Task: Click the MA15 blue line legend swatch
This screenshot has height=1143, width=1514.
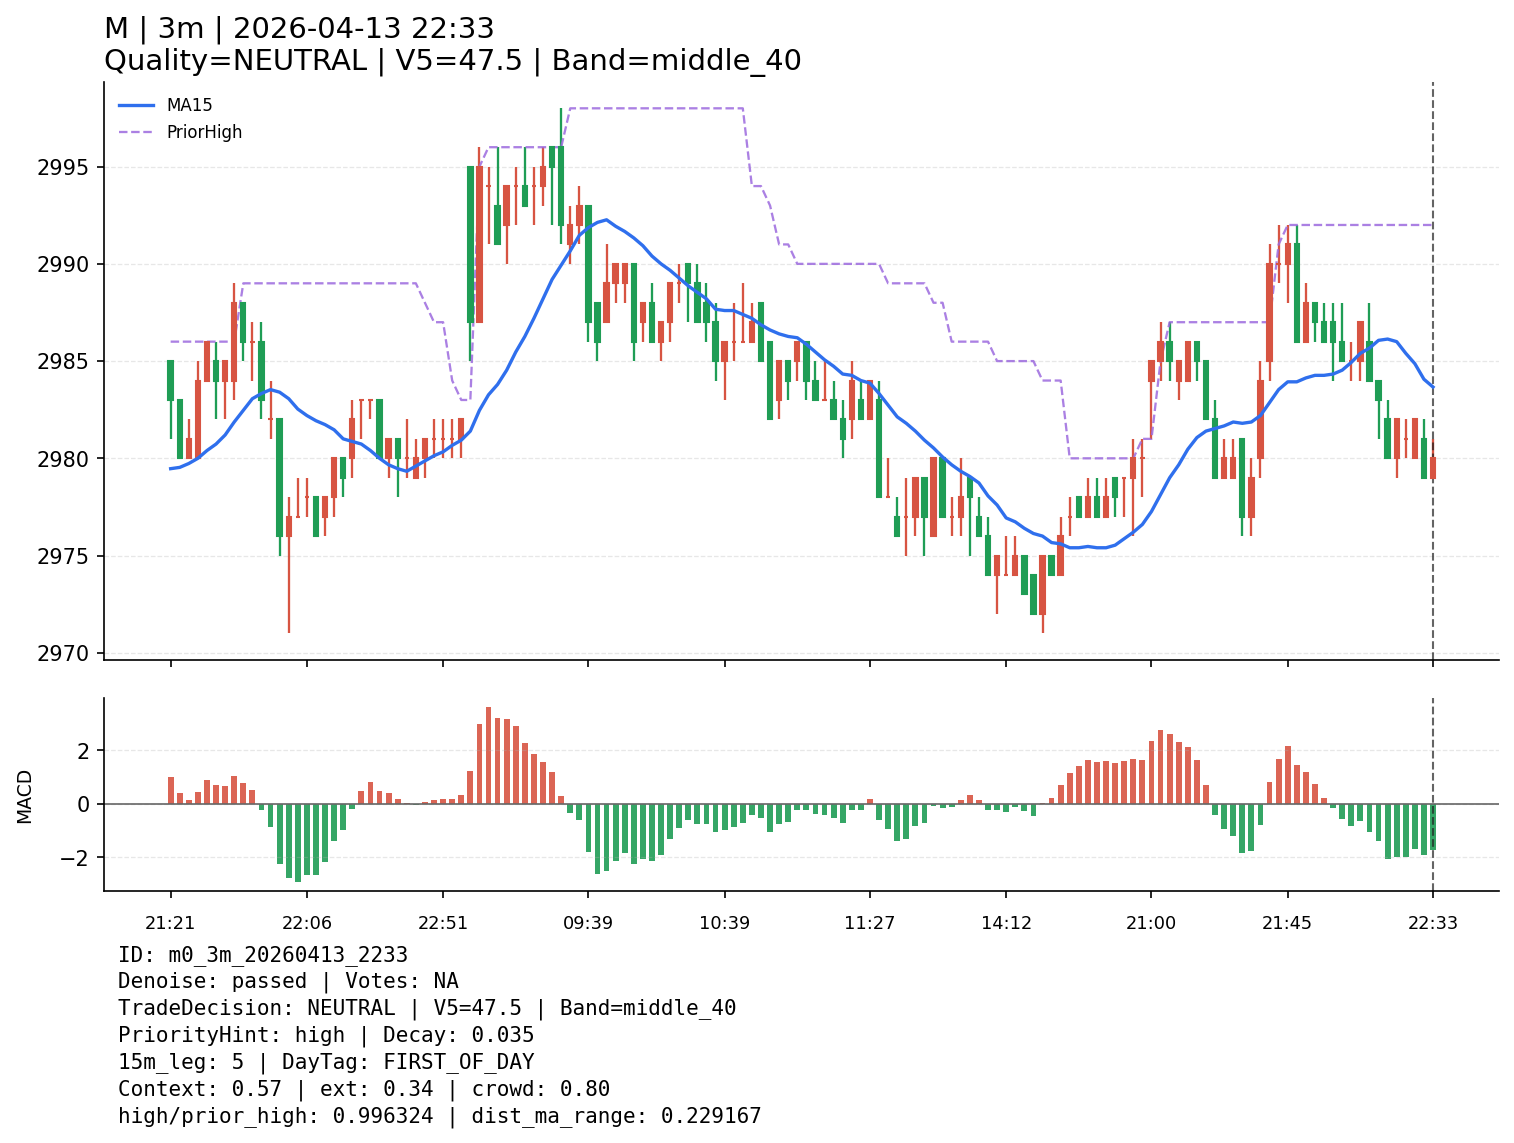Action: click(x=137, y=105)
